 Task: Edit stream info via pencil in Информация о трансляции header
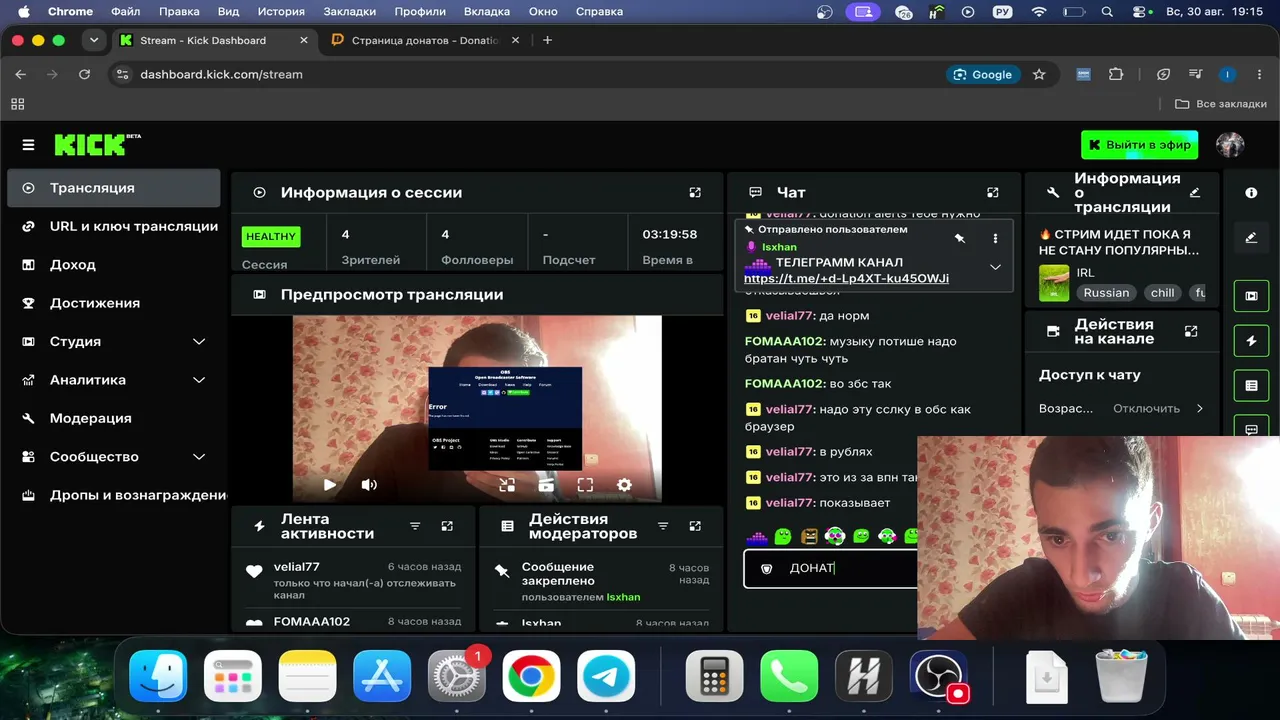coord(1195,192)
